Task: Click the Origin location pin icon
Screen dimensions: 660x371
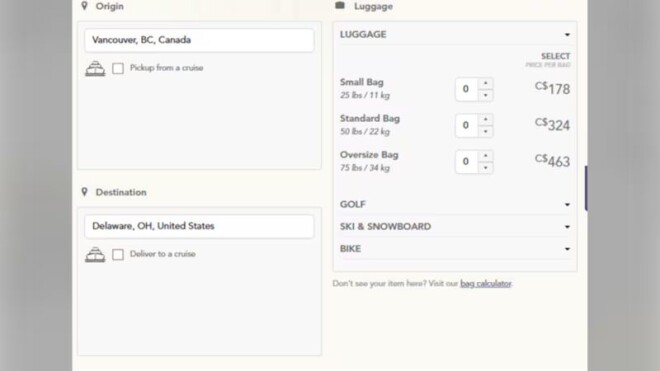Action: click(x=85, y=5)
